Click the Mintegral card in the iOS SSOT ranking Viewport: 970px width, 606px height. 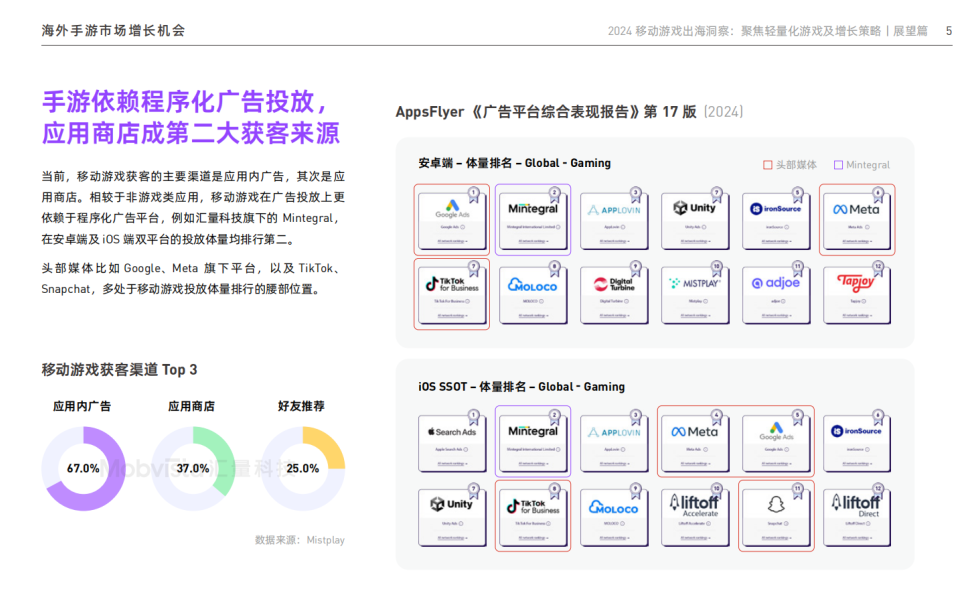pos(533,443)
